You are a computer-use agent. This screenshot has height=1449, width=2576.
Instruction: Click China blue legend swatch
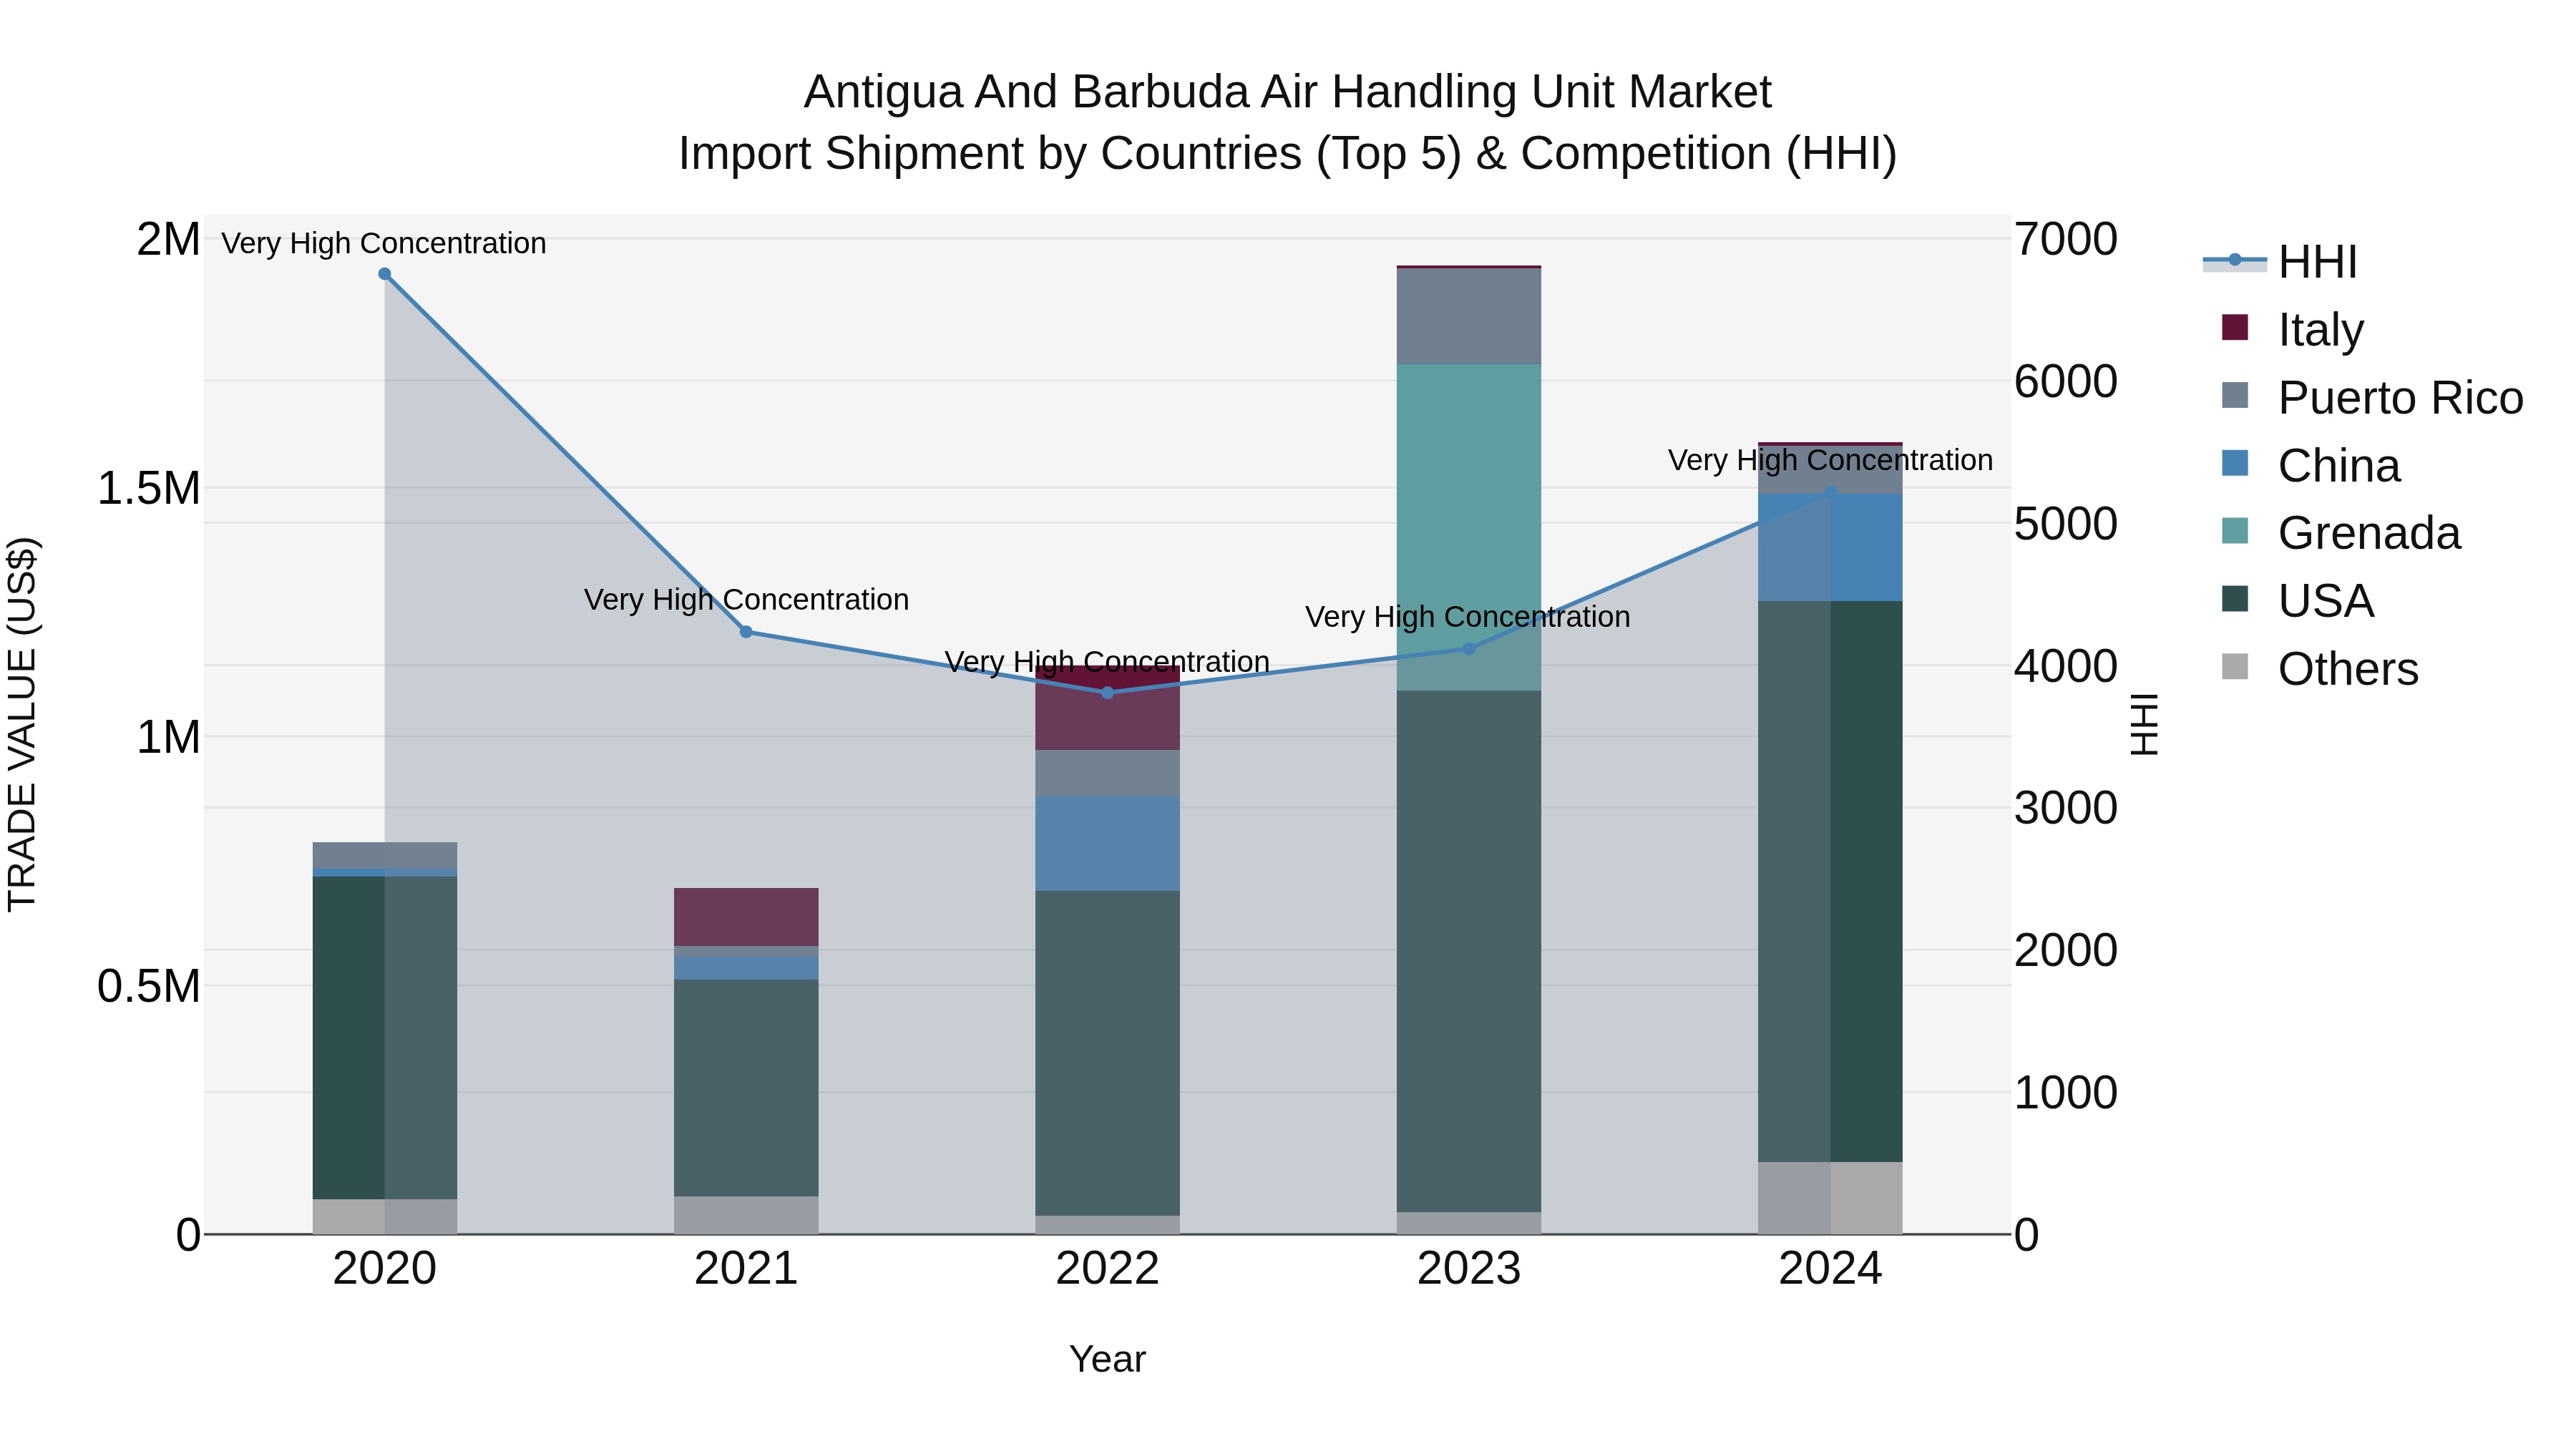pos(2234,463)
